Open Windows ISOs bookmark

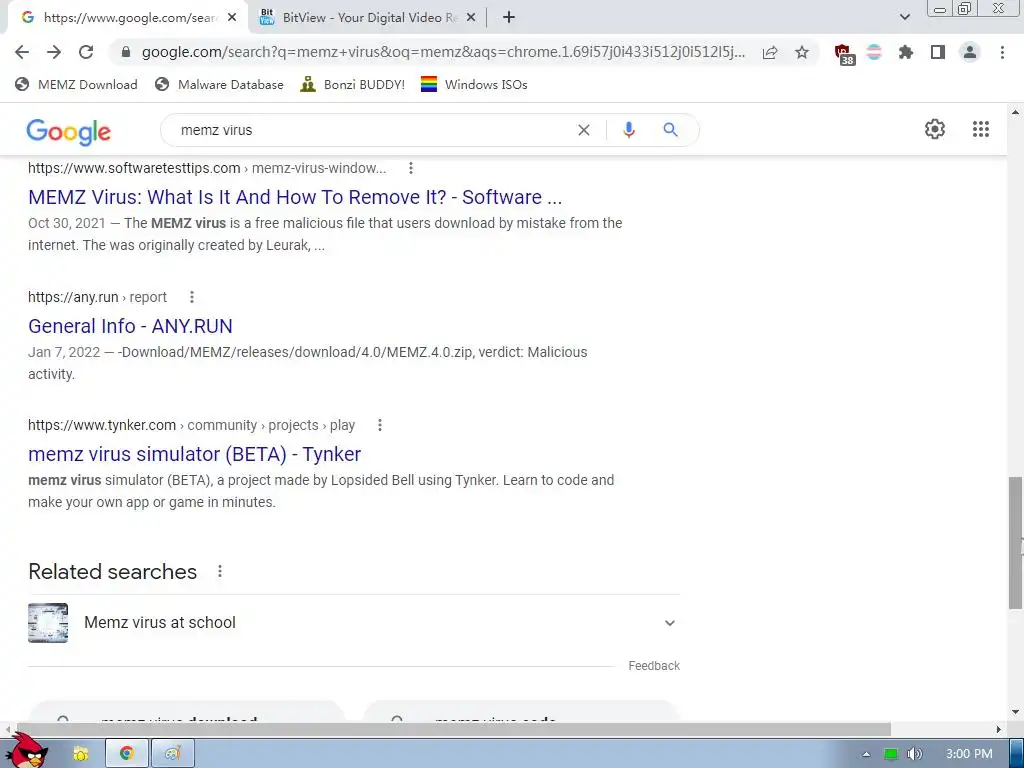point(474,84)
